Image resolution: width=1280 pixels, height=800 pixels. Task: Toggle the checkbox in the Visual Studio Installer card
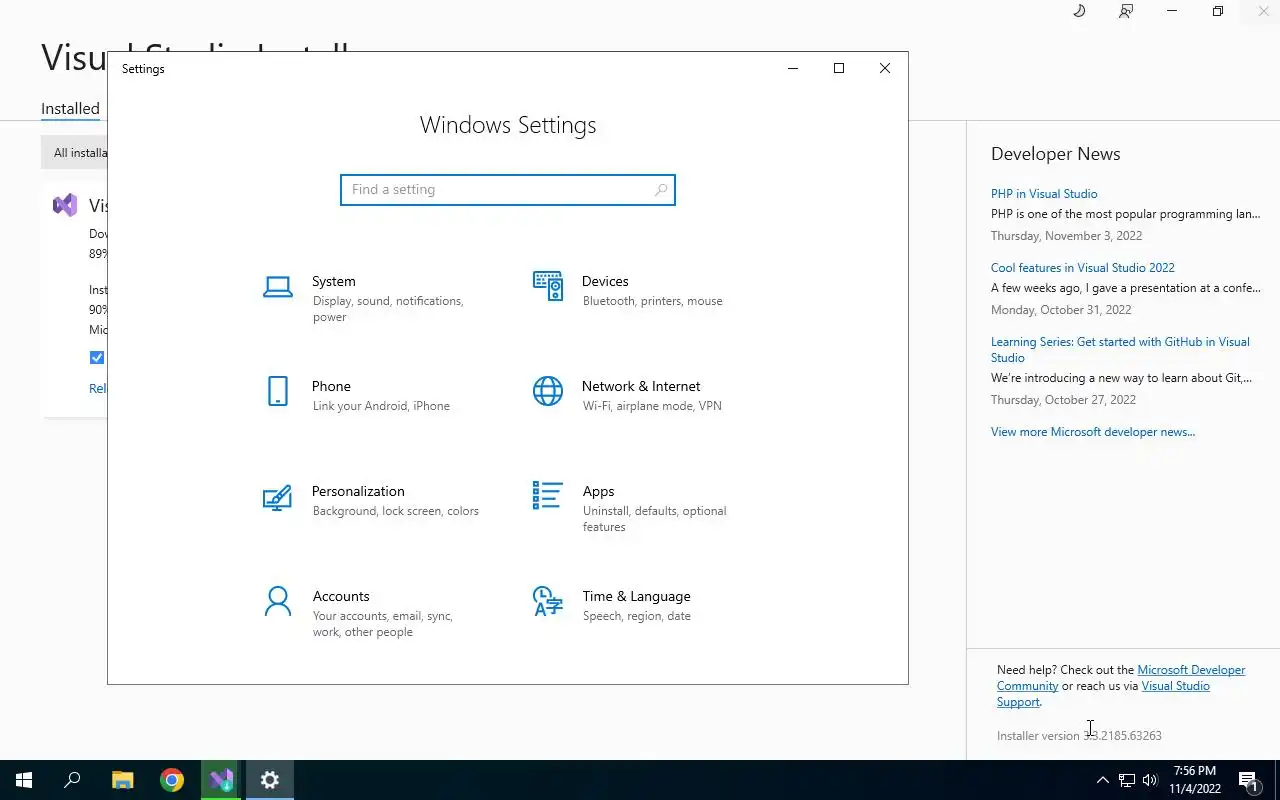[97, 357]
